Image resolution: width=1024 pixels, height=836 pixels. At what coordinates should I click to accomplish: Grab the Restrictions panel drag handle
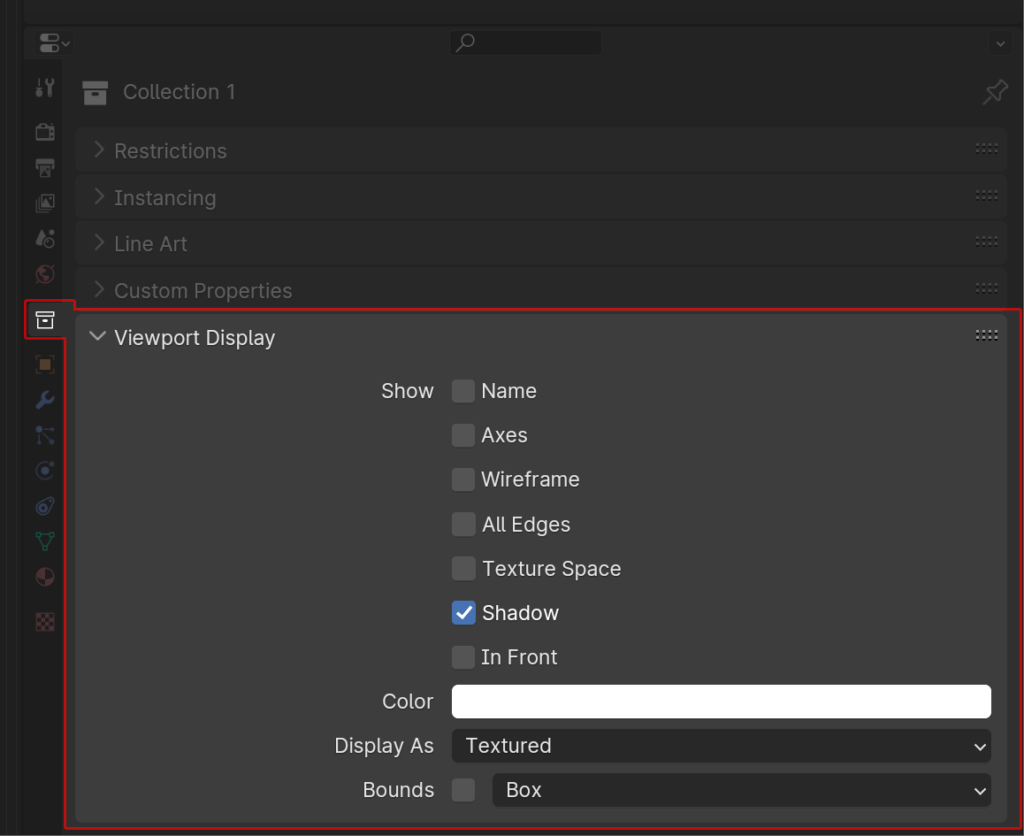[986, 149]
